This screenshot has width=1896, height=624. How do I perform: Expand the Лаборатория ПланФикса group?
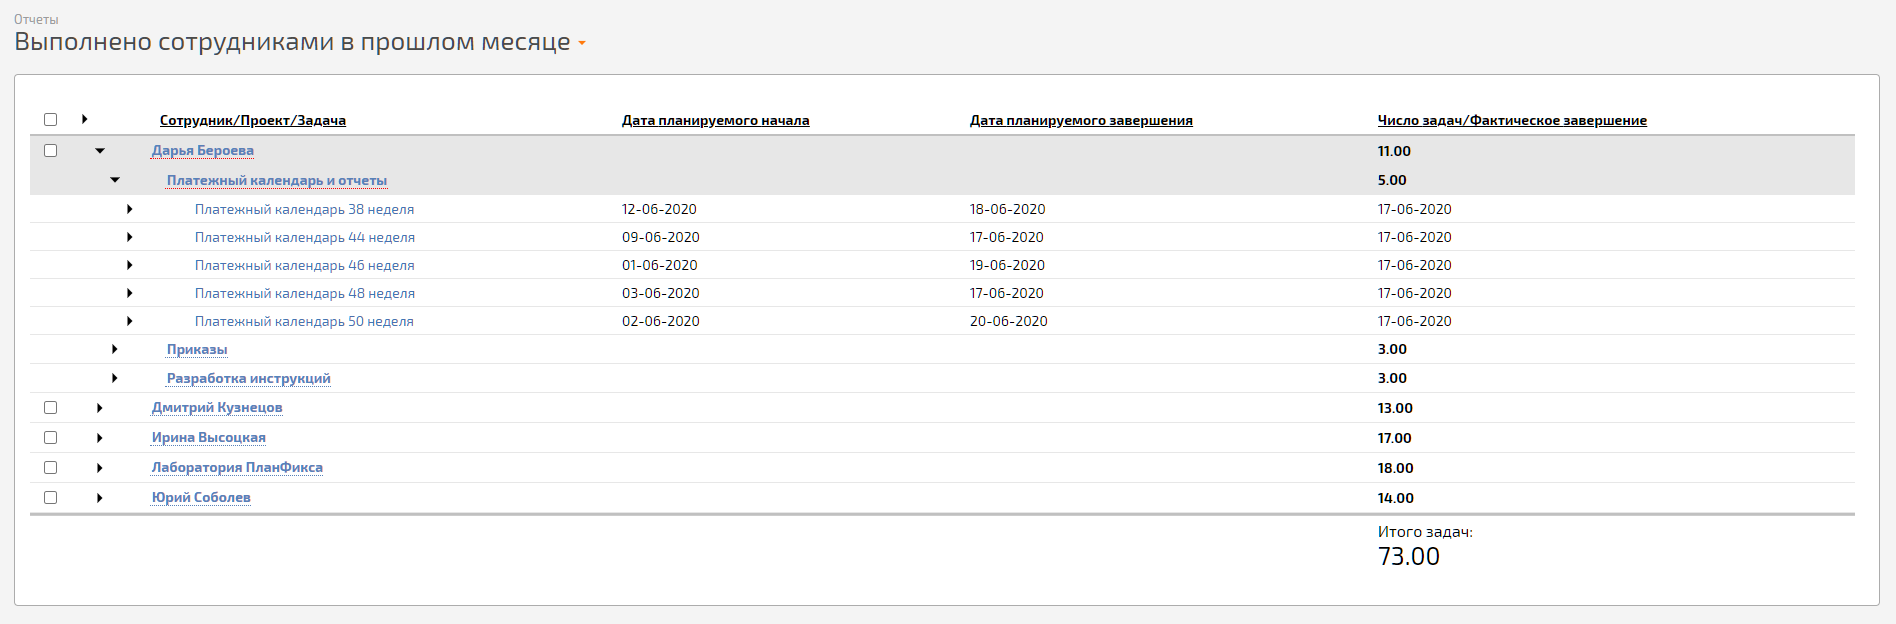pyautogui.click(x=100, y=468)
